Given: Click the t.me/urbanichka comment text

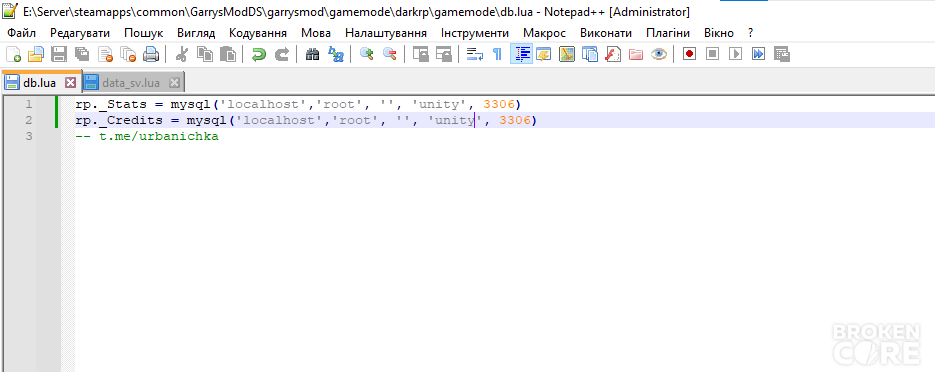Looking at the screenshot, I should [159, 137].
